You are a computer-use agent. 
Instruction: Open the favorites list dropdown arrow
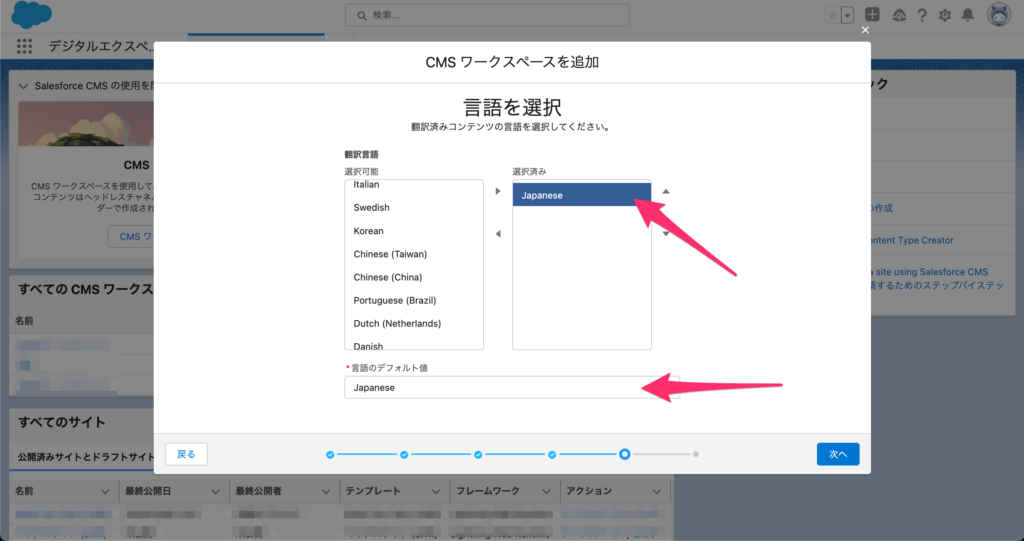click(x=847, y=15)
